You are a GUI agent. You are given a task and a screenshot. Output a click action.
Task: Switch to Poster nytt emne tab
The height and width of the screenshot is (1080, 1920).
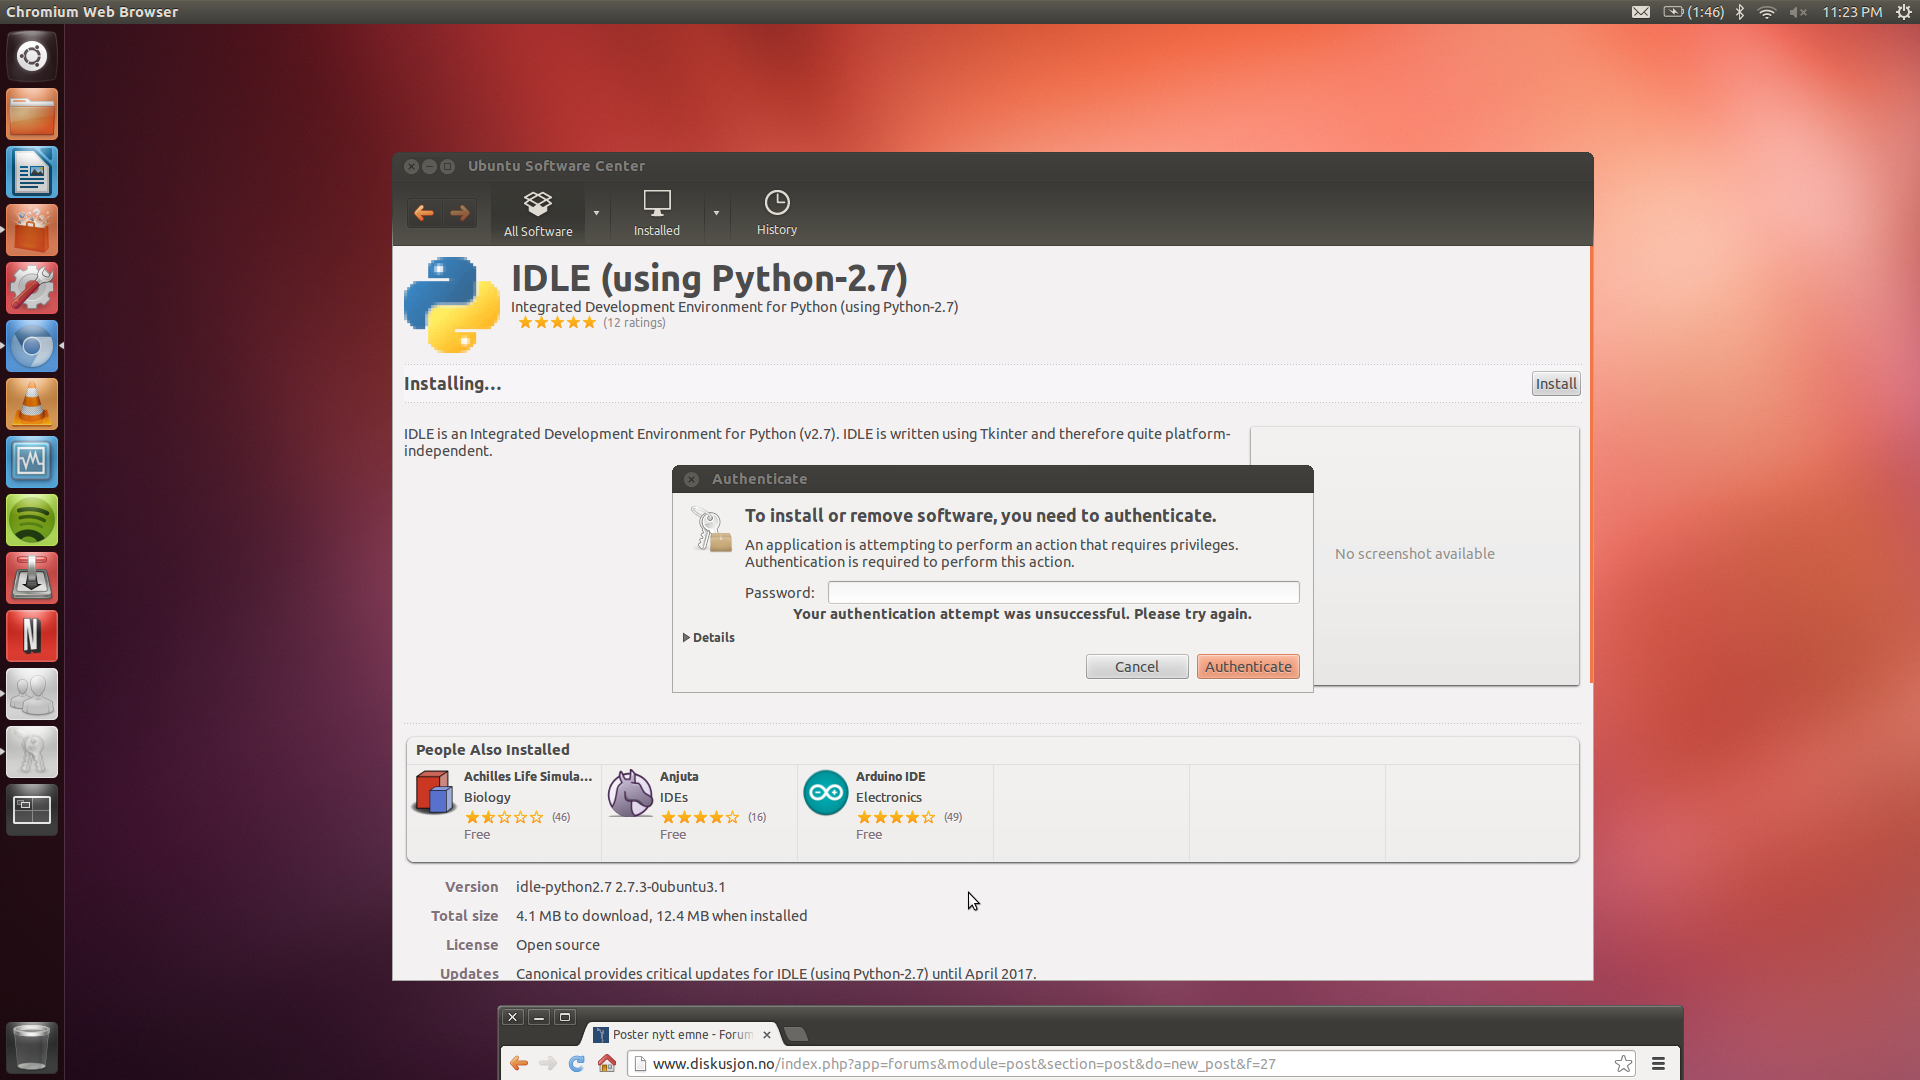[x=682, y=1035]
